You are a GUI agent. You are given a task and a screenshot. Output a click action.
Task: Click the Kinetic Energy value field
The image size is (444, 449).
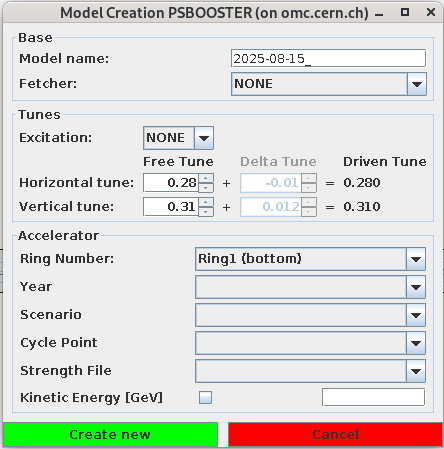point(374,397)
